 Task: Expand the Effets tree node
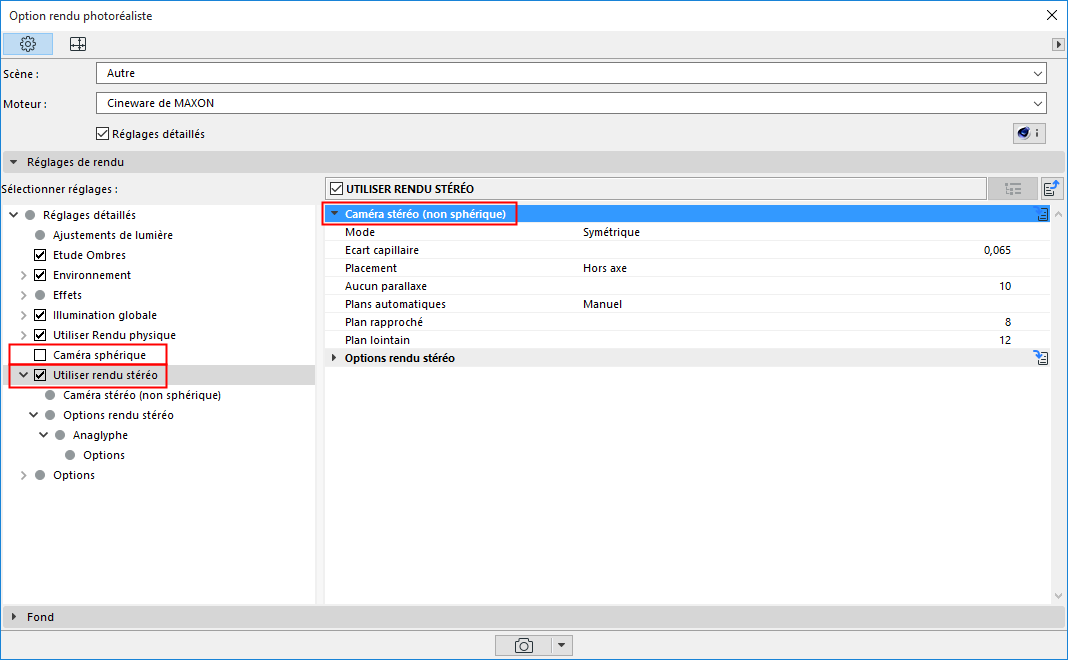coord(23,295)
